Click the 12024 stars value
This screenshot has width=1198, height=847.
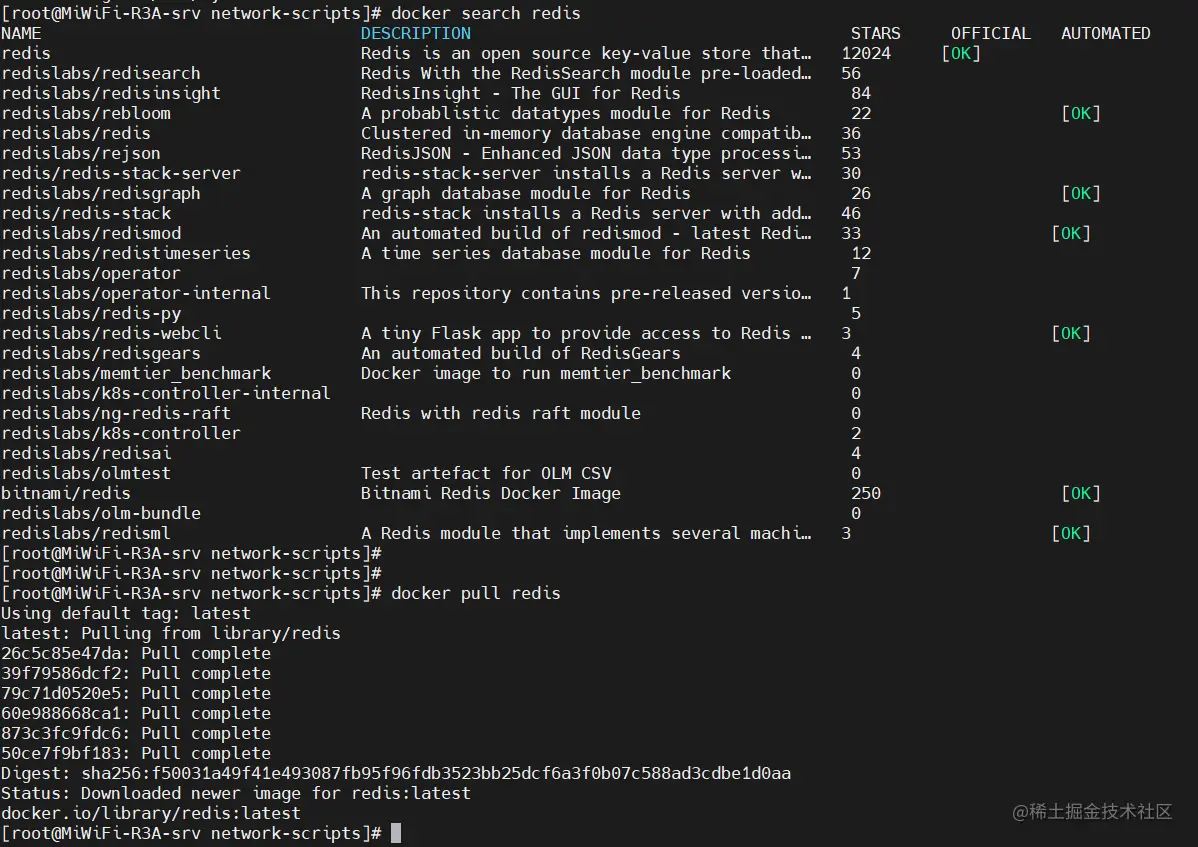(866, 53)
